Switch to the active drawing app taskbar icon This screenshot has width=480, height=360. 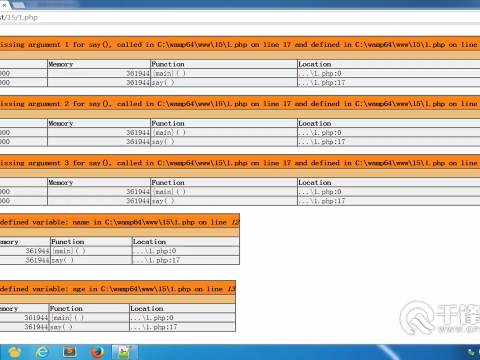pos(124,352)
